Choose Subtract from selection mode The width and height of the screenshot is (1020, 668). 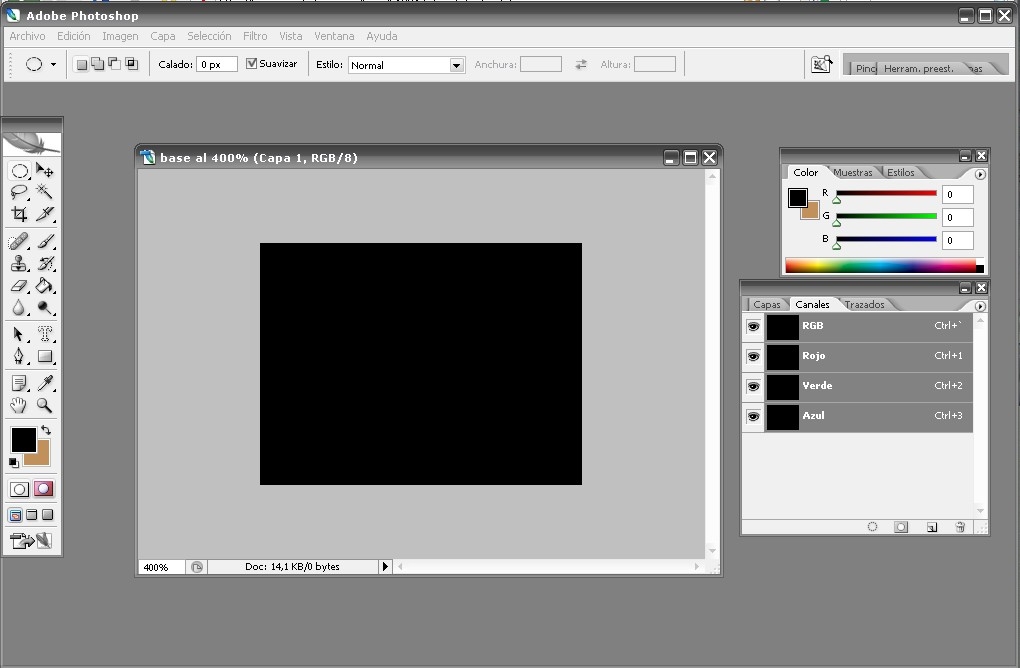(x=114, y=64)
